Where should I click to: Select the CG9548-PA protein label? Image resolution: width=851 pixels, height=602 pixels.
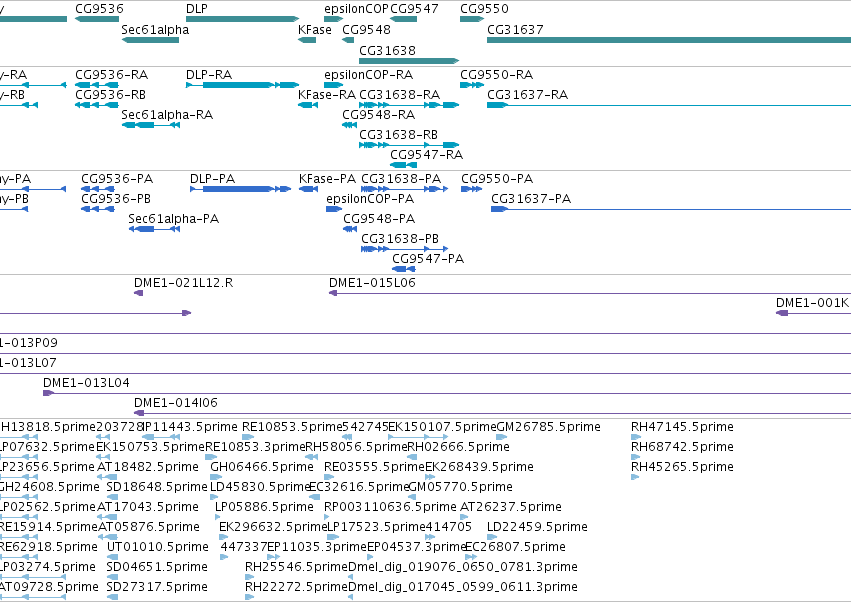click(x=379, y=219)
